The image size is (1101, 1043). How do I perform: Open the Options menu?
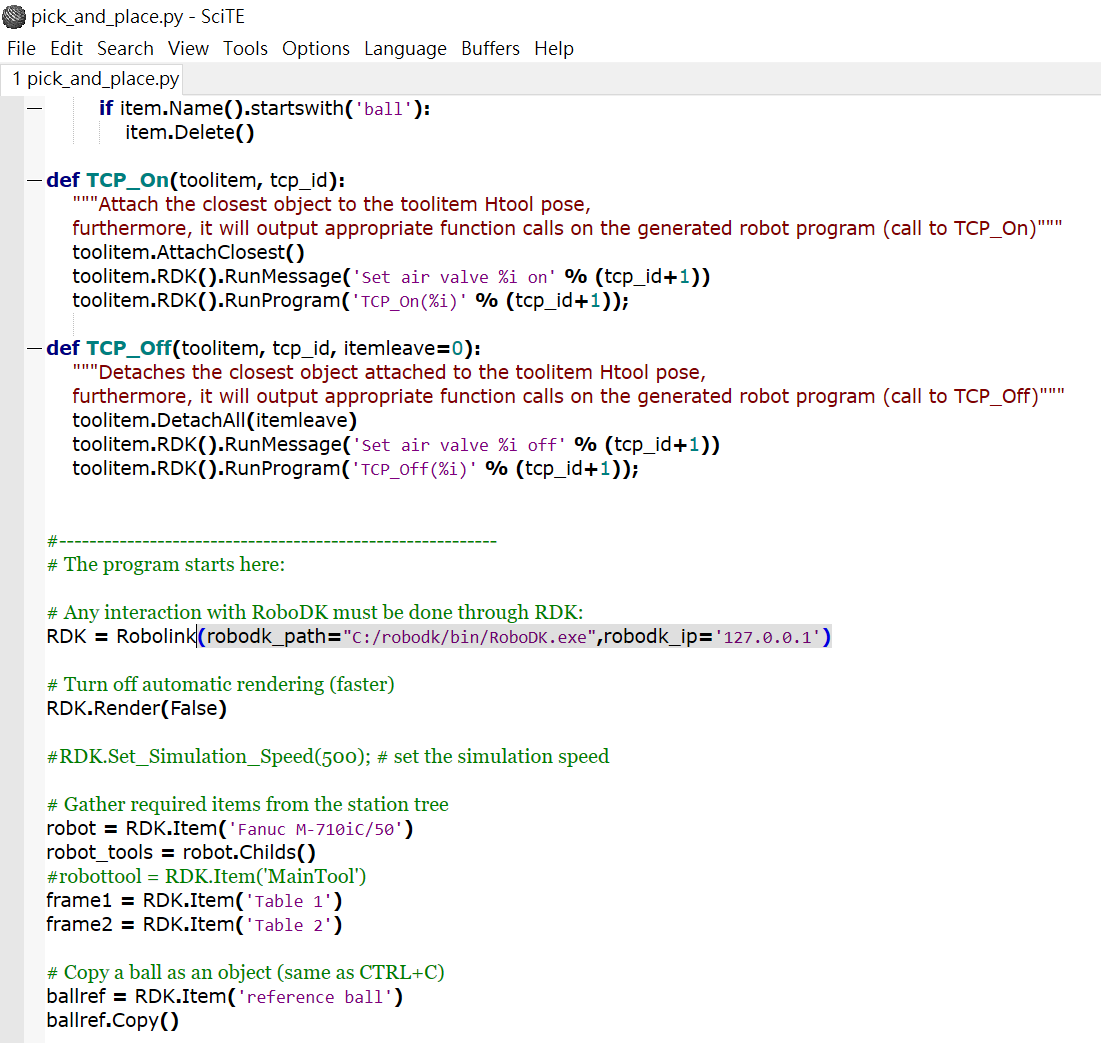pyautogui.click(x=315, y=48)
